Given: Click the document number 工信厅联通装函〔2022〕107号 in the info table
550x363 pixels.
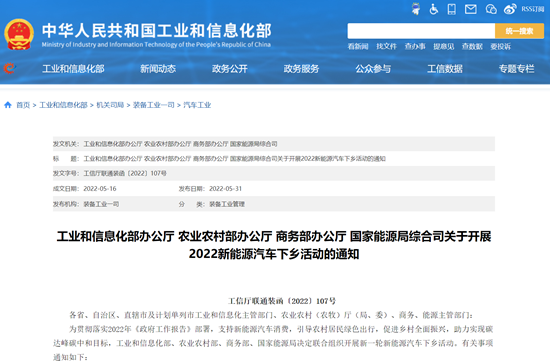Looking at the screenshot, I should (125, 173).
